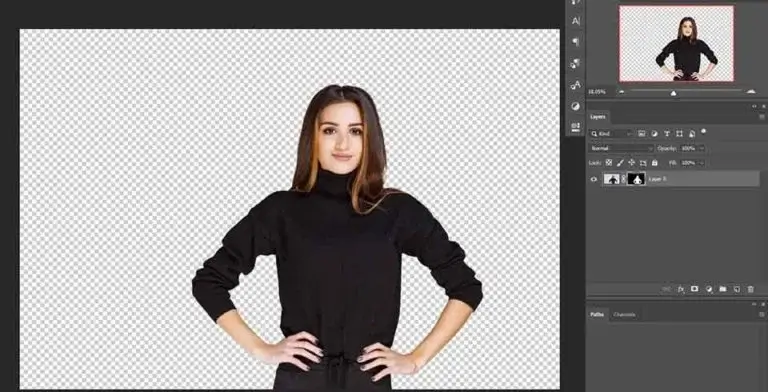
Task: Open the Fill slider dropdown arrow
Action: [x=701, y=162]
